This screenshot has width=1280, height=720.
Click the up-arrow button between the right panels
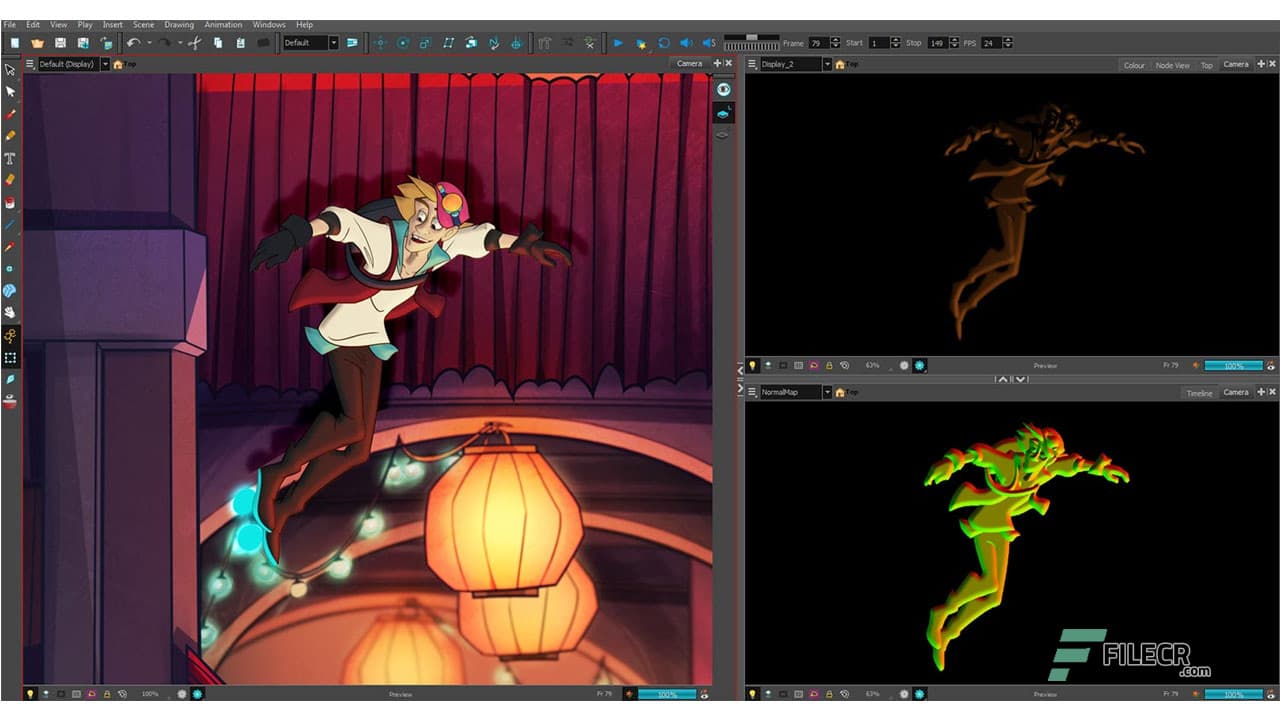[x=1003, y=378]
